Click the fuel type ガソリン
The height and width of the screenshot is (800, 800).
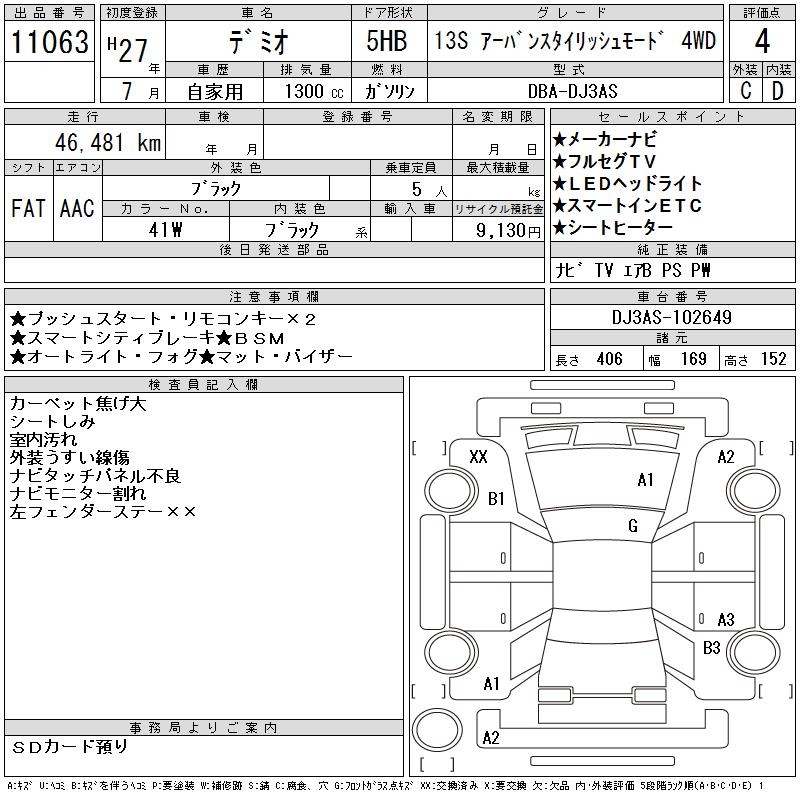[389, 91]
